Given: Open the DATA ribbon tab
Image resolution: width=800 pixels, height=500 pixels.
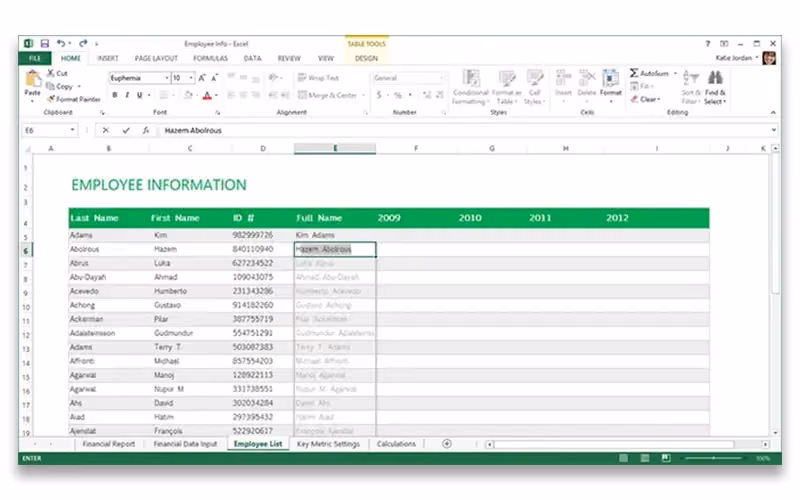Looking at the screenshot, I should 252,58.
